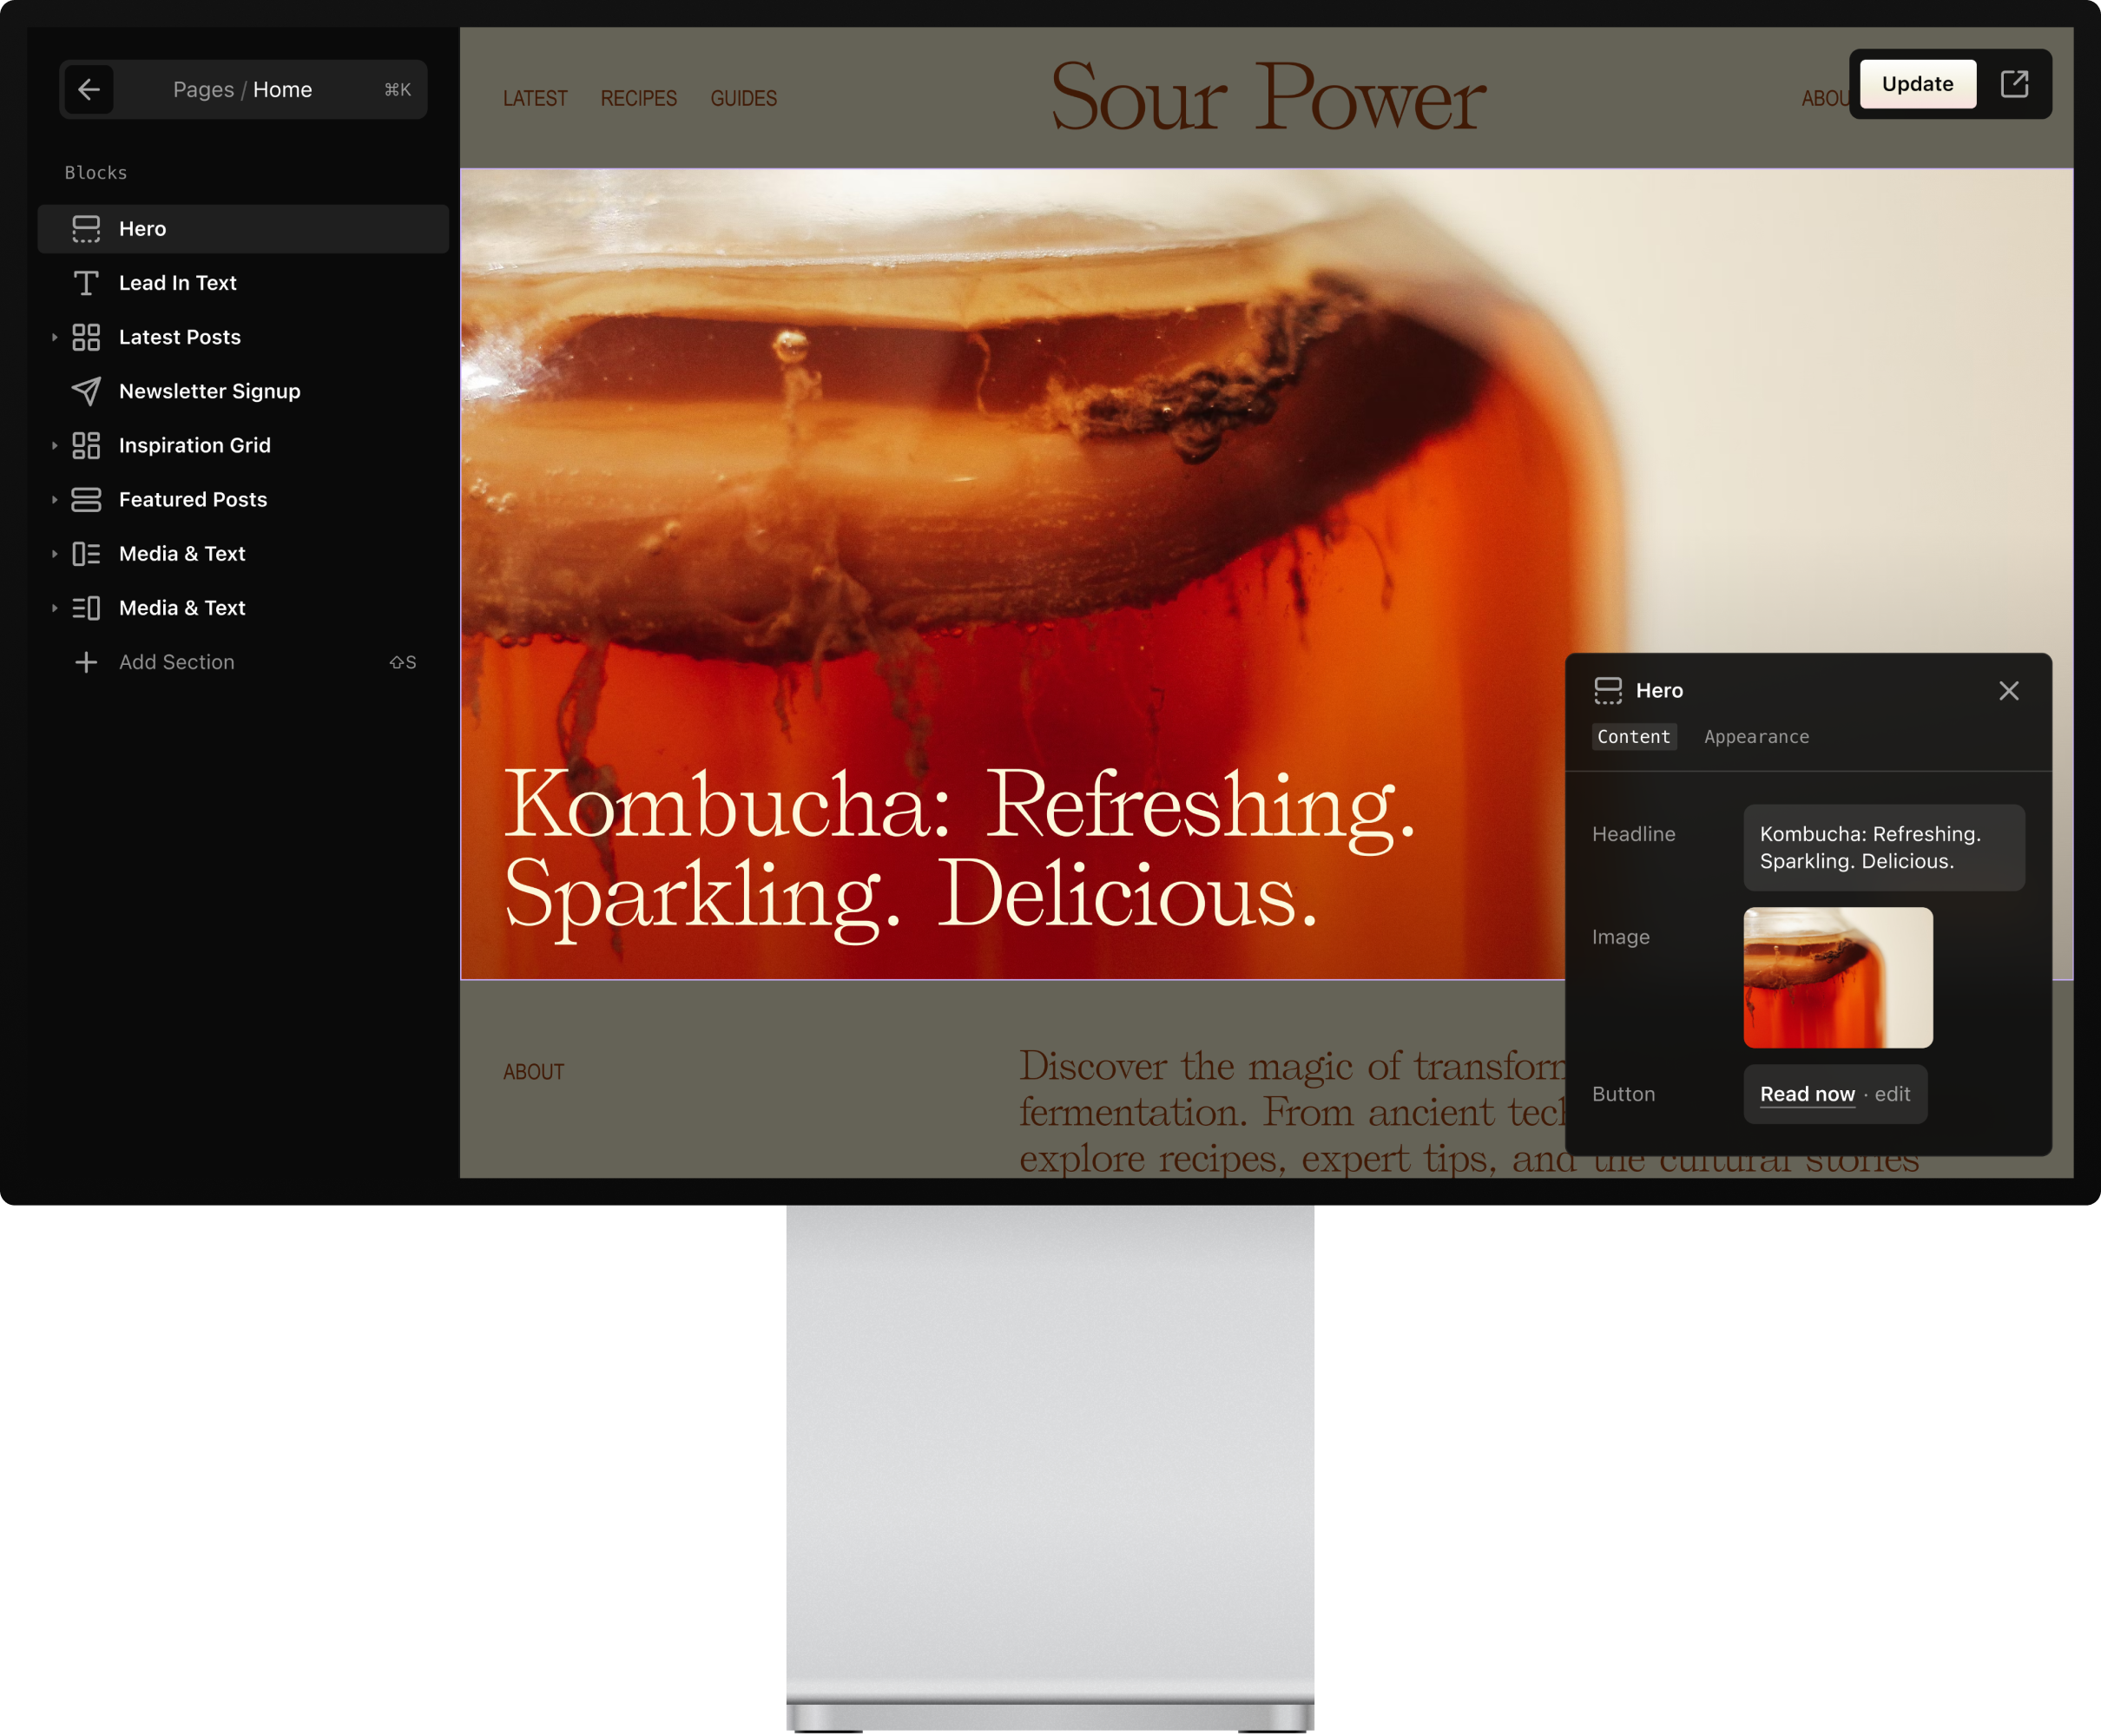
Task: Click the Home page title in breadcrumb
Action: point(282,90)
